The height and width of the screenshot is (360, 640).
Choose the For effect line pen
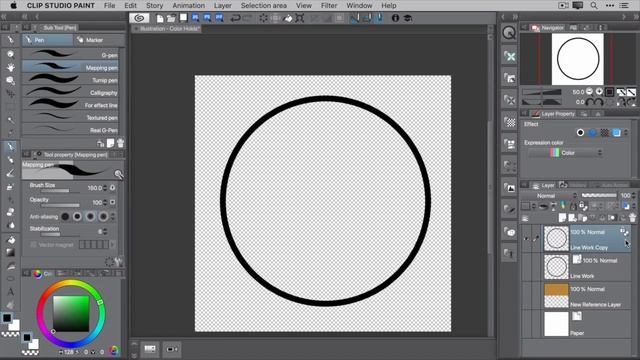click(70, 105)
